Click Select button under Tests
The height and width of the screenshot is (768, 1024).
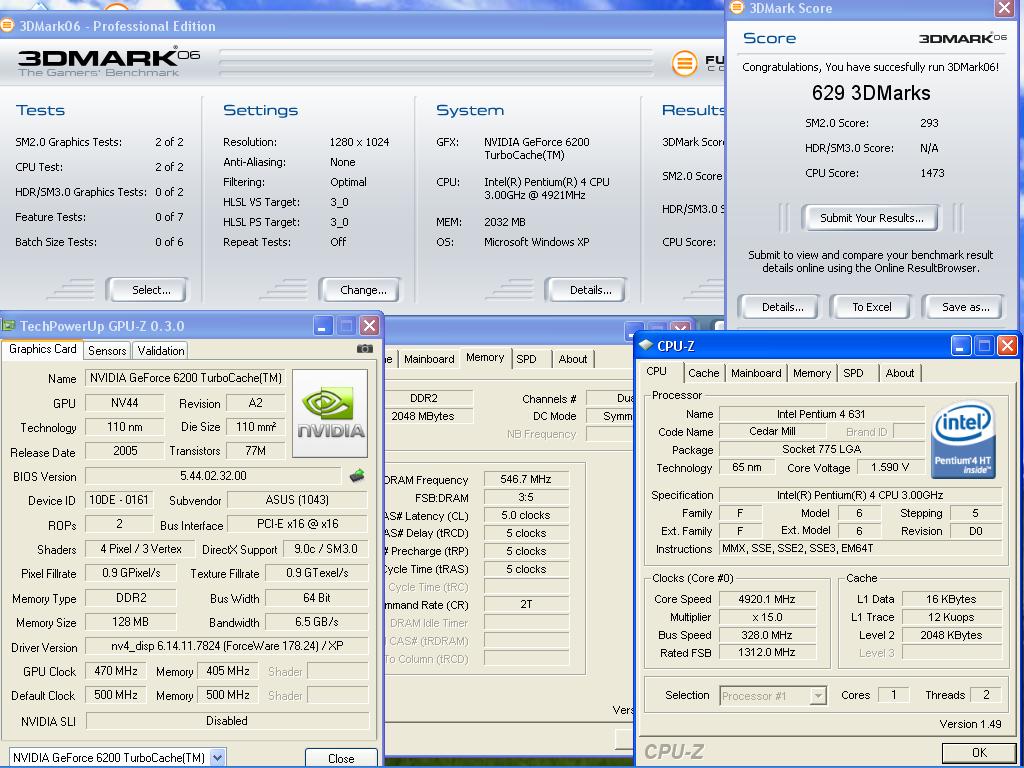click(x=147, y=290)
